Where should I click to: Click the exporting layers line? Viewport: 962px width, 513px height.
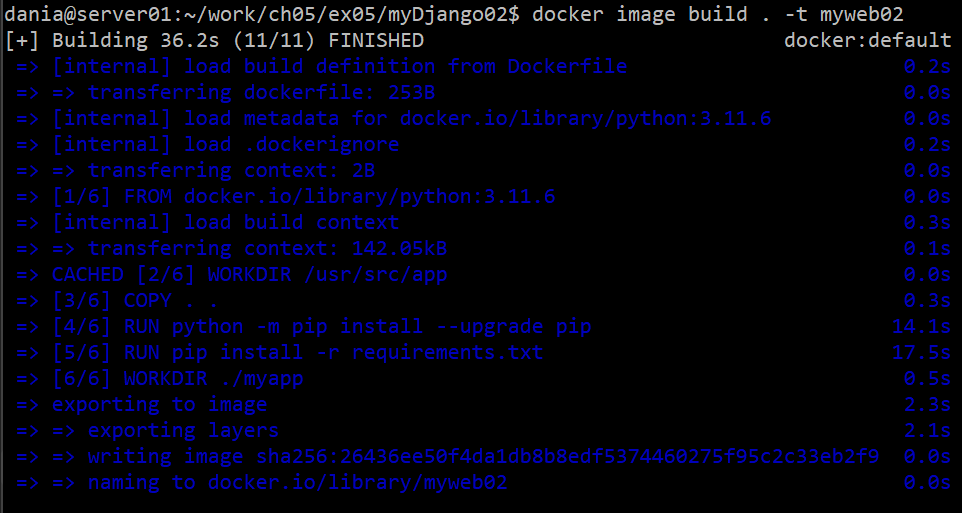[x=183, y=431]
